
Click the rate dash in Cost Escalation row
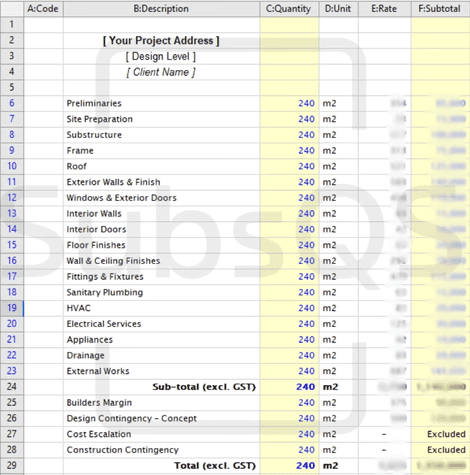pyautogui.click(x=385, y=434)
